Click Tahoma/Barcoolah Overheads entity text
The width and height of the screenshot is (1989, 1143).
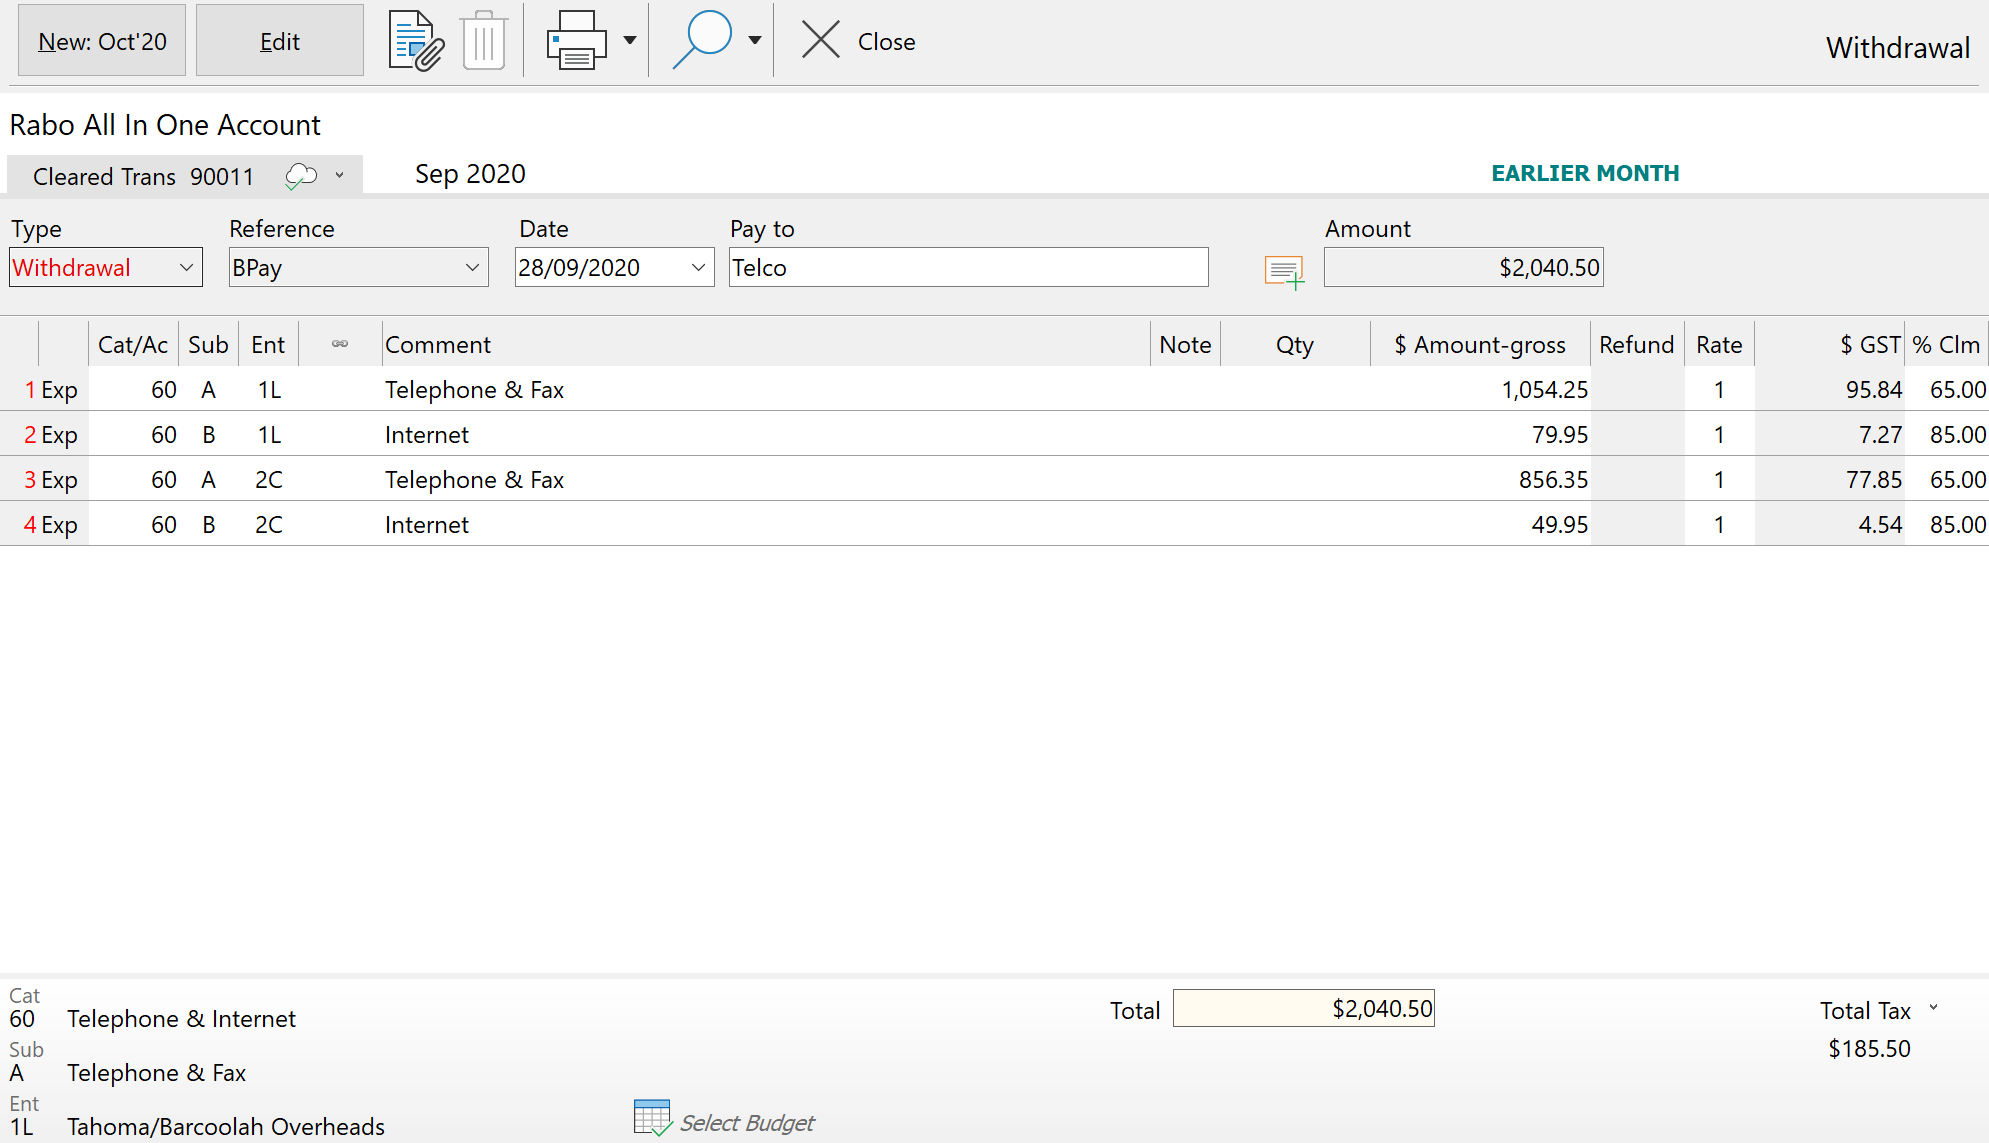click(x=226, y=1126)
